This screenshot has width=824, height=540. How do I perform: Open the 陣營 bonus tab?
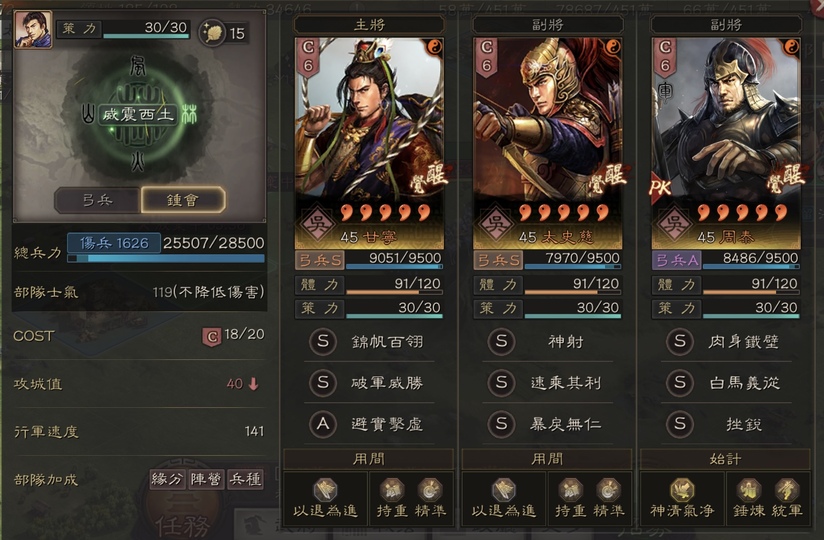point(207,479)
